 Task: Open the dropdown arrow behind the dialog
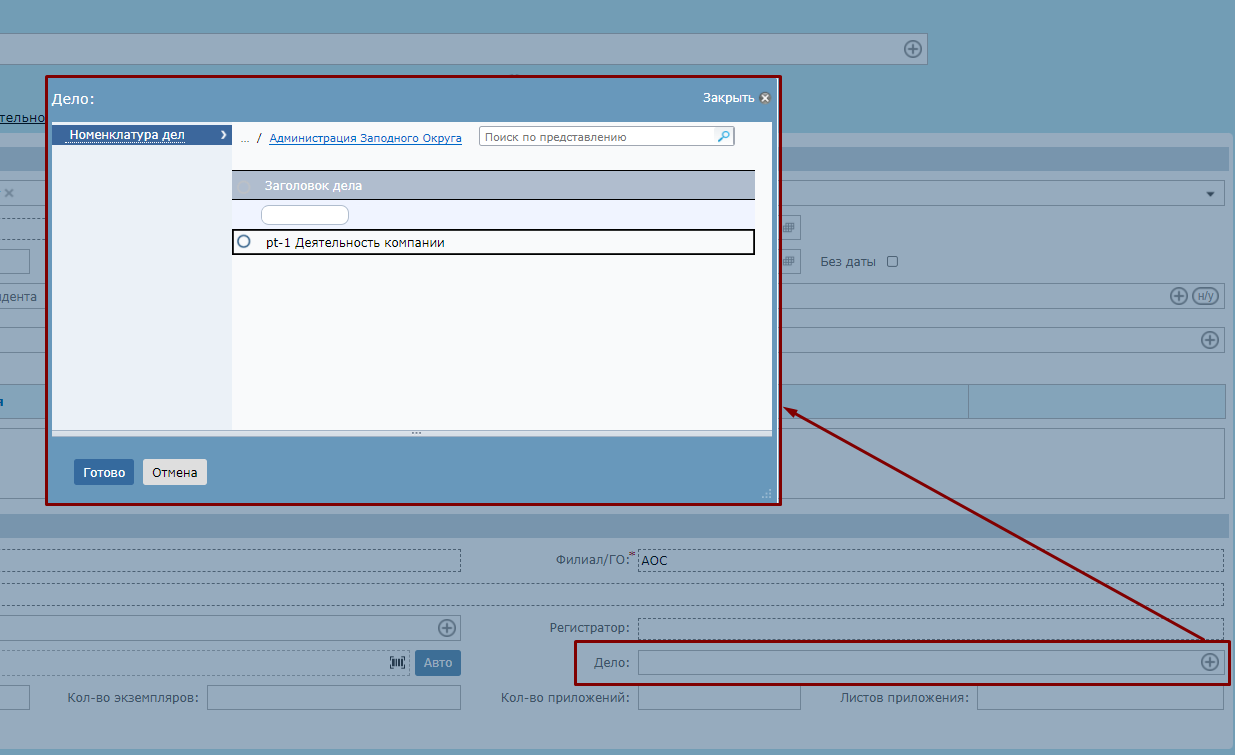click(x=1210, y=193)
